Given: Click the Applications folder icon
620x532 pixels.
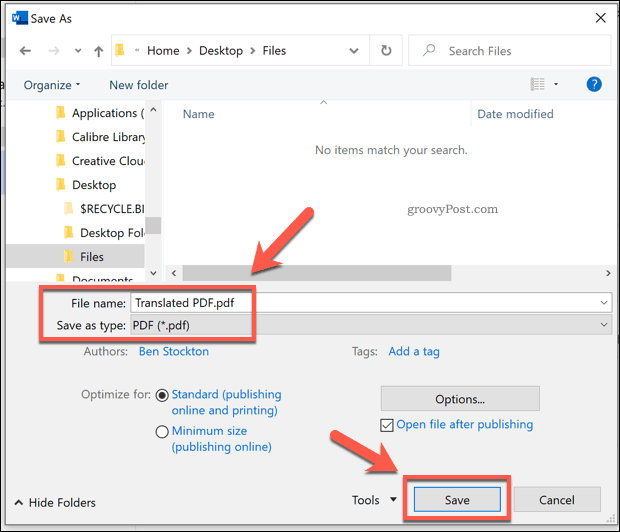Looking at the screenshot, I should tap(60, 113).
